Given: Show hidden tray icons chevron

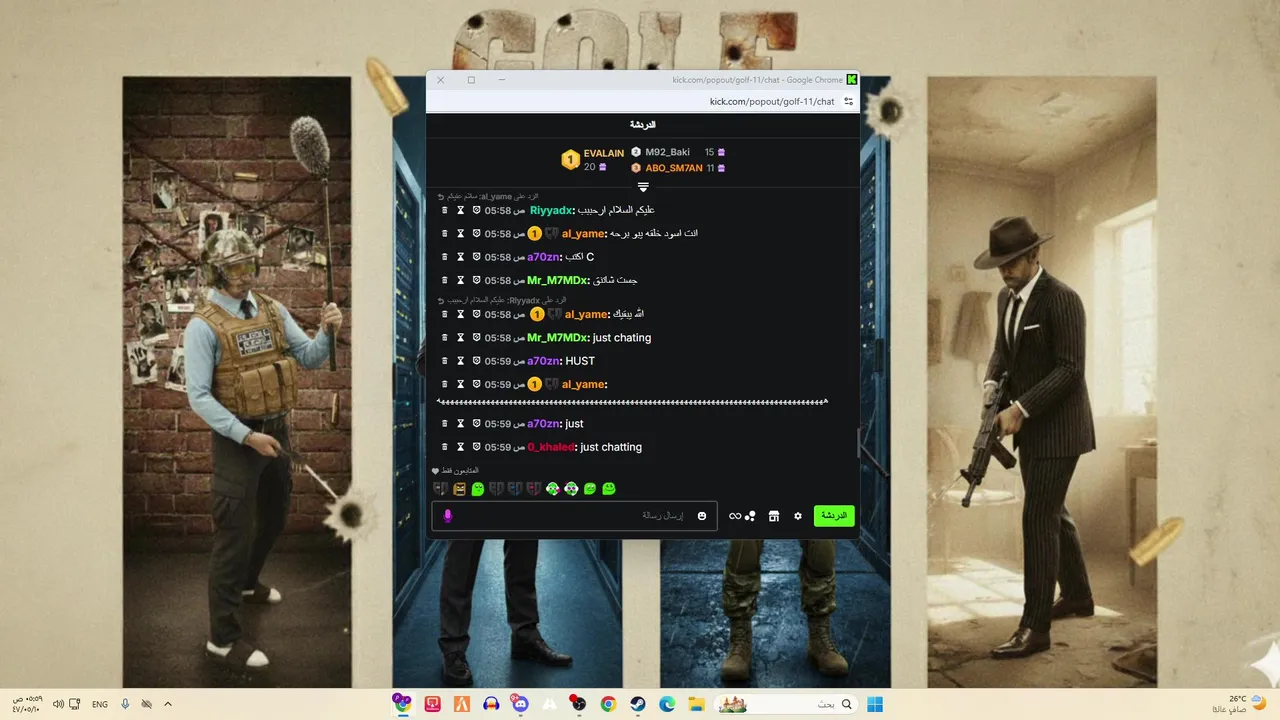Looking at the screenshot, I should click(167, 704).
